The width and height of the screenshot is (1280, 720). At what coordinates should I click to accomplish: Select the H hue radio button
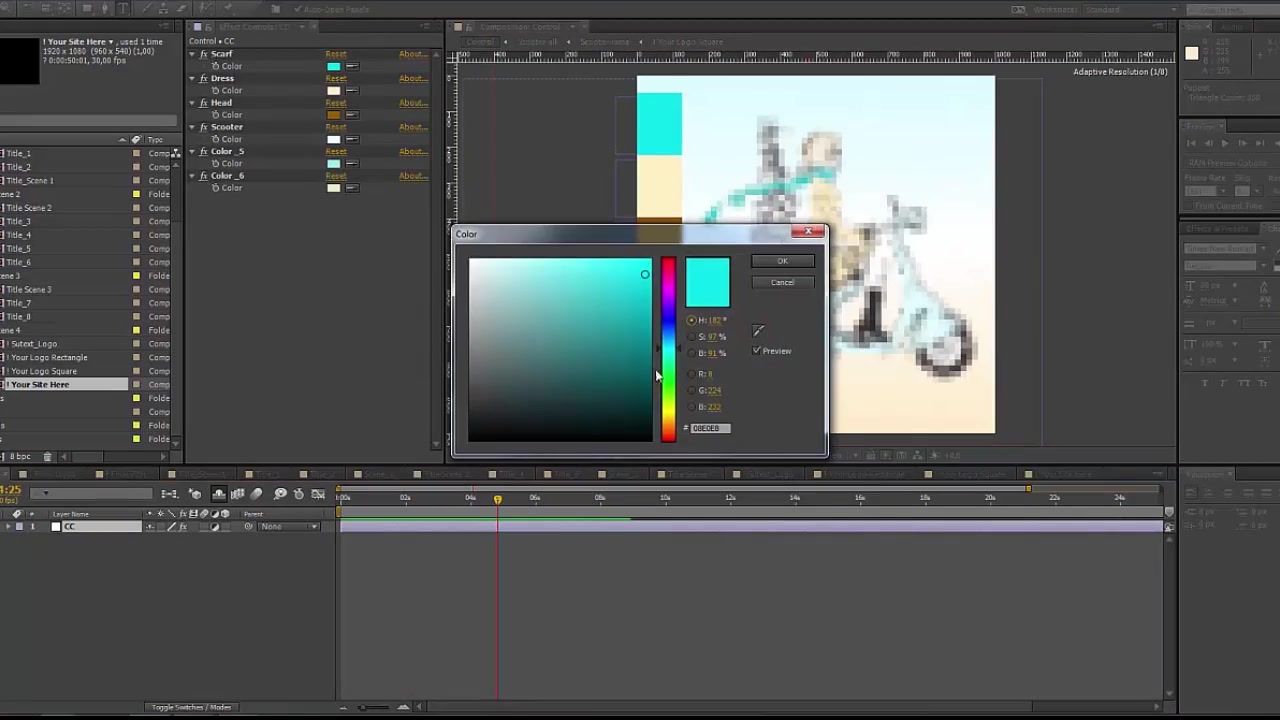coord(691,320)
